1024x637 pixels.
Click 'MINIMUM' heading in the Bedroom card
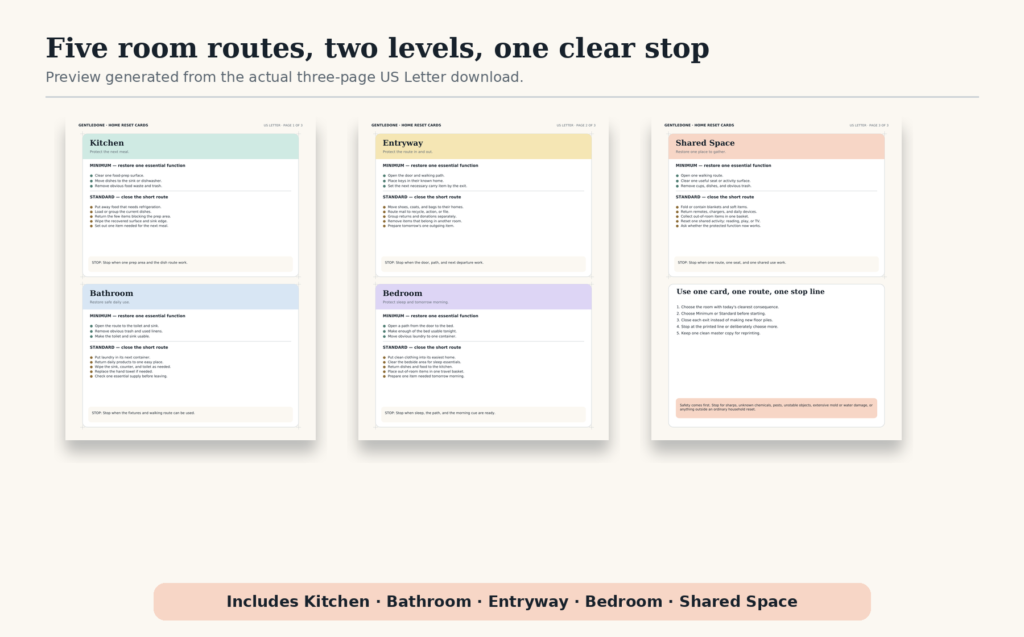(430, 316)
